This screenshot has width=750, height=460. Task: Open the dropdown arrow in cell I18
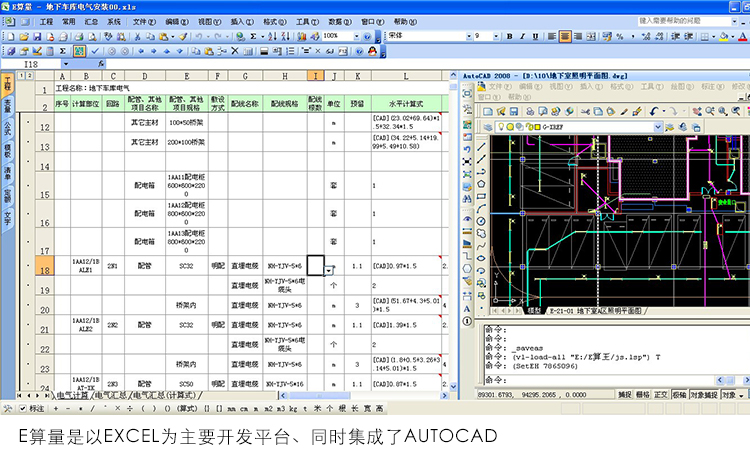329,271
